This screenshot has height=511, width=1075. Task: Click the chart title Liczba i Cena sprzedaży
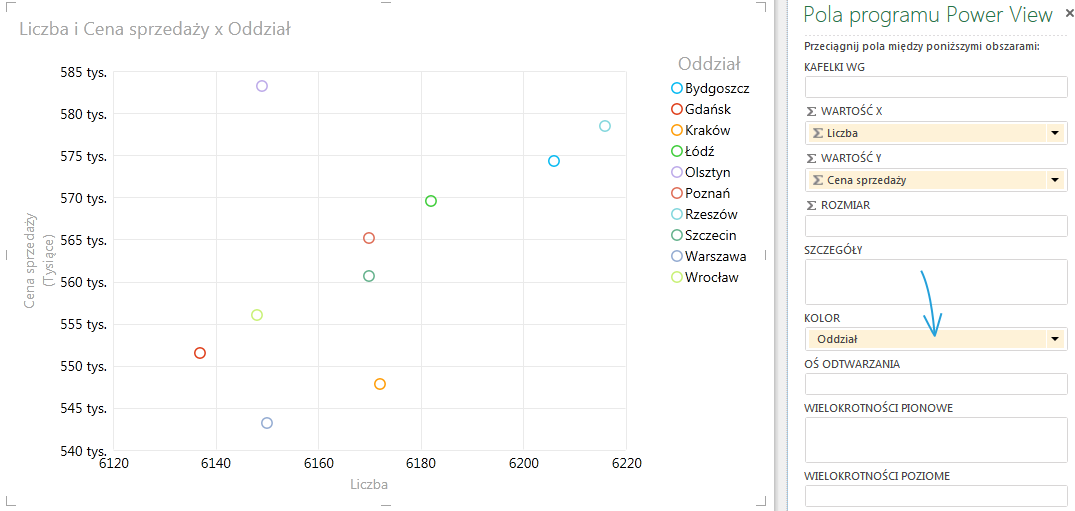[x=155, y=29]
